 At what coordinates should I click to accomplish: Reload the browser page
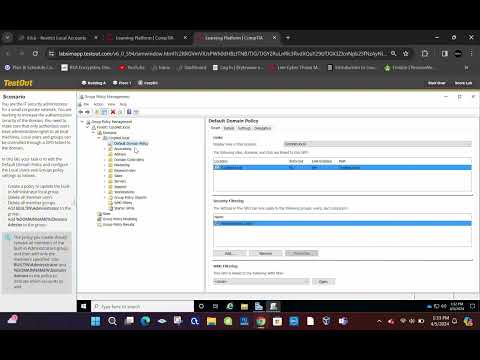click(x=35, y=53)
